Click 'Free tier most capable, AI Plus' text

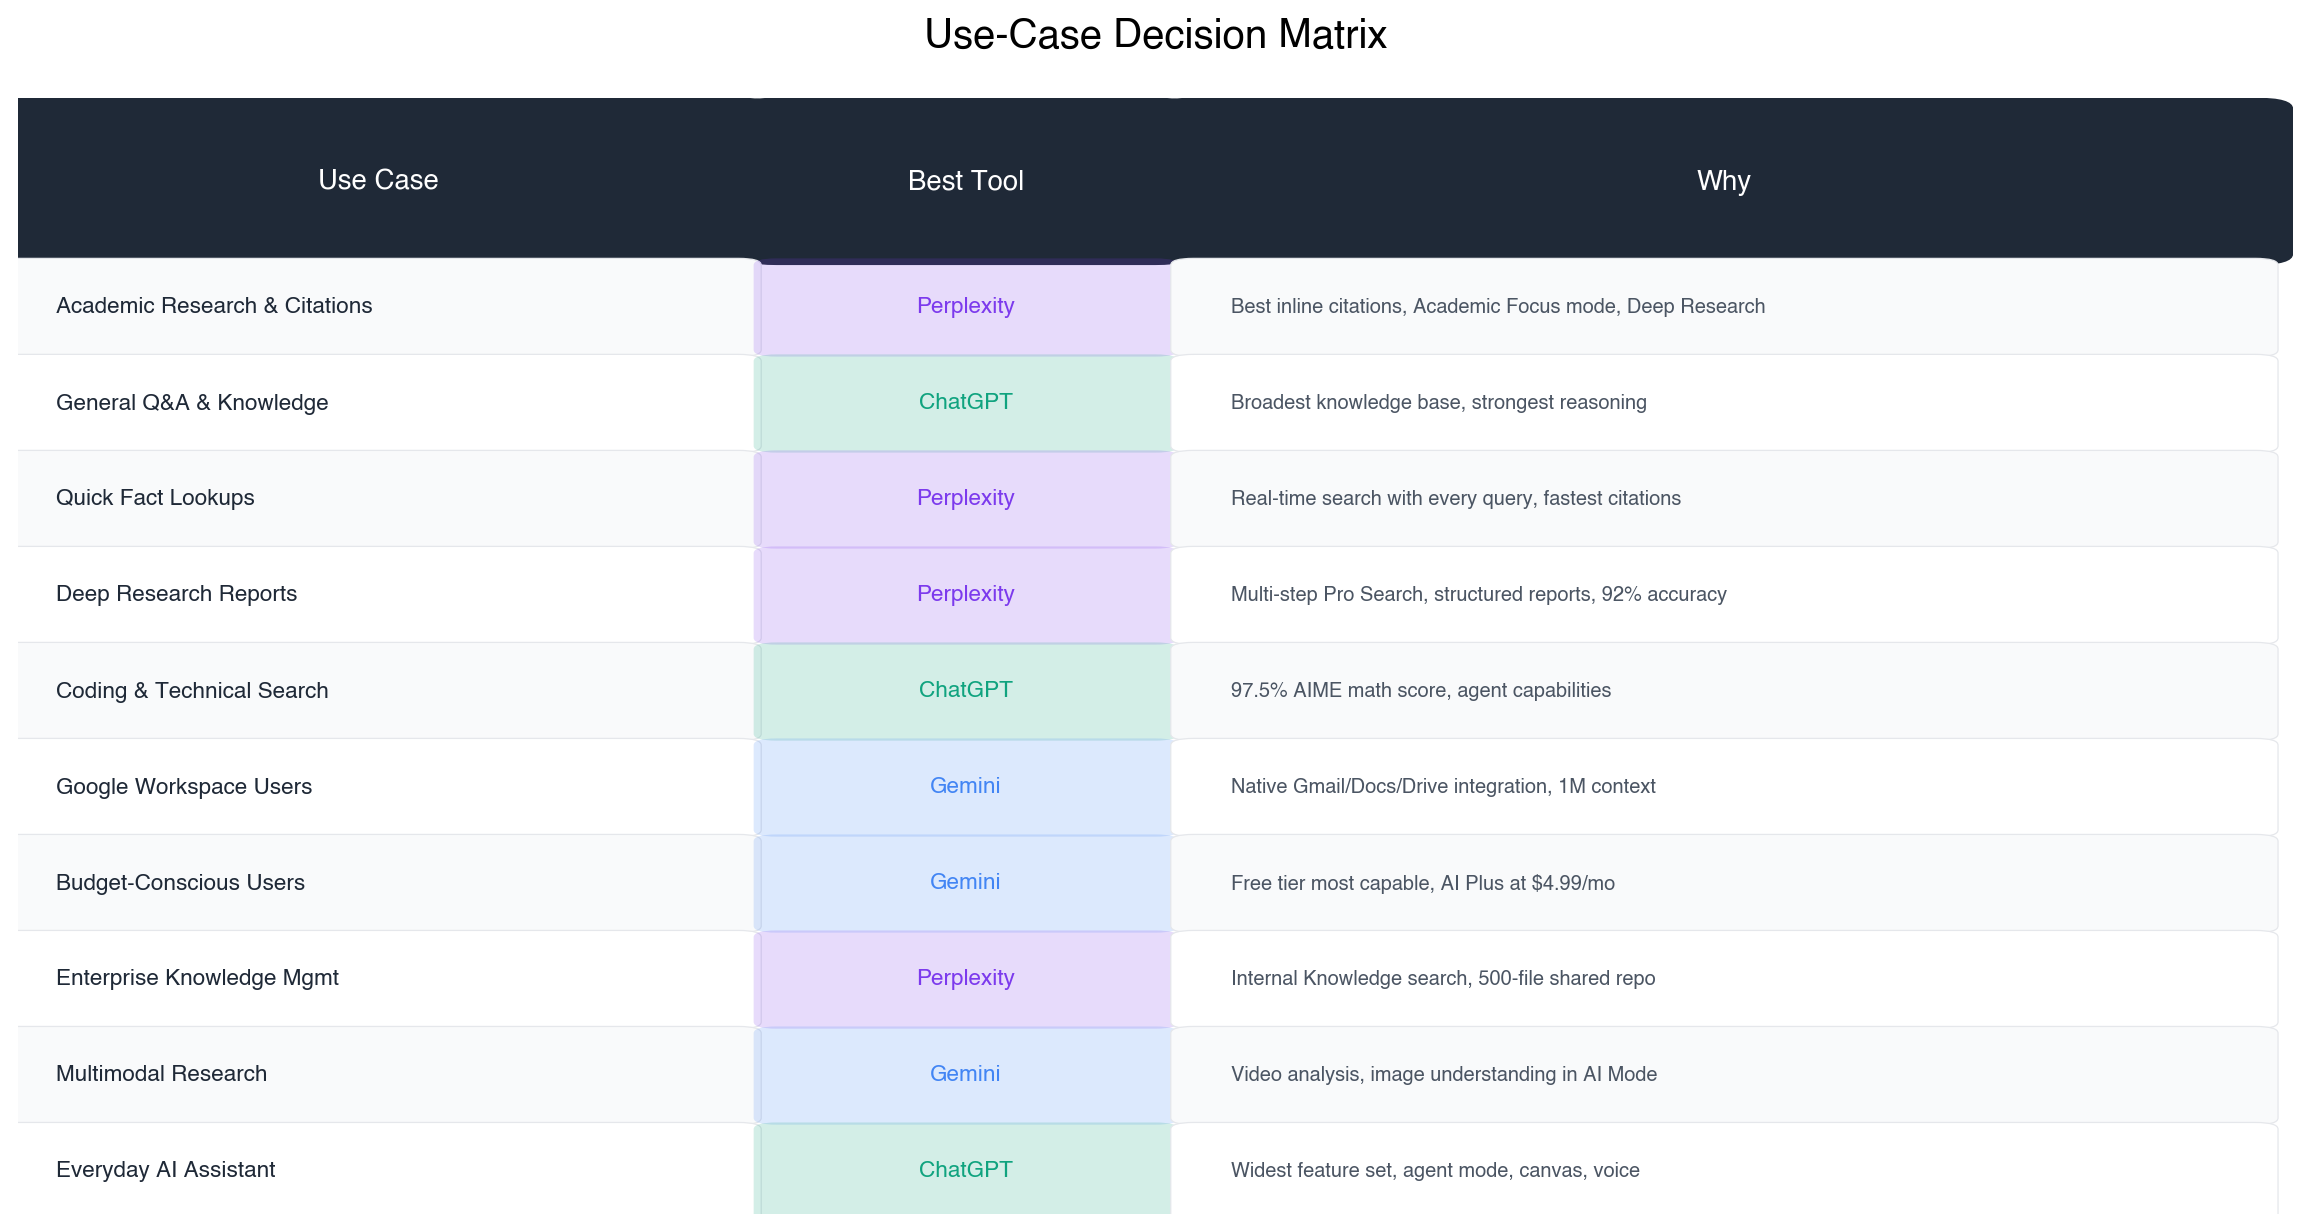point(1365,883)
